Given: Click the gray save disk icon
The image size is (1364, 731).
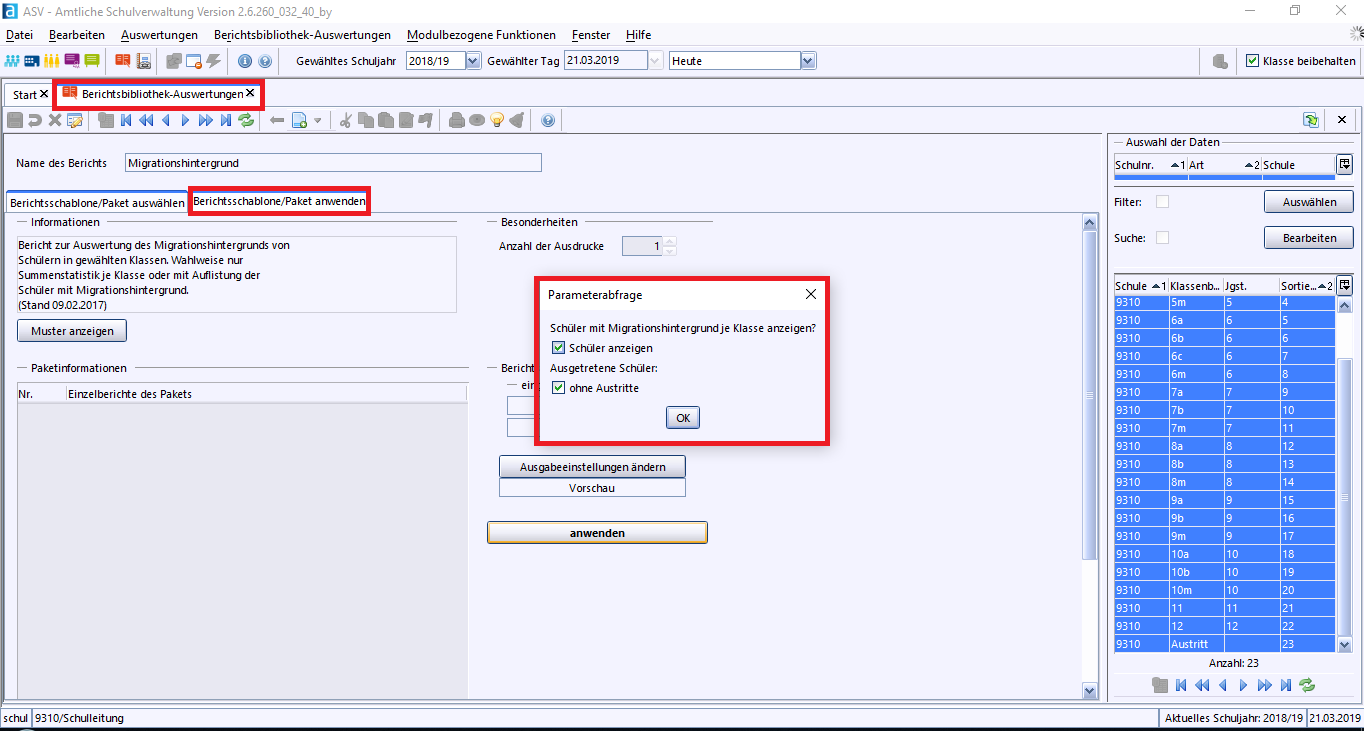Looking at the screenshot, I should 15,120.
